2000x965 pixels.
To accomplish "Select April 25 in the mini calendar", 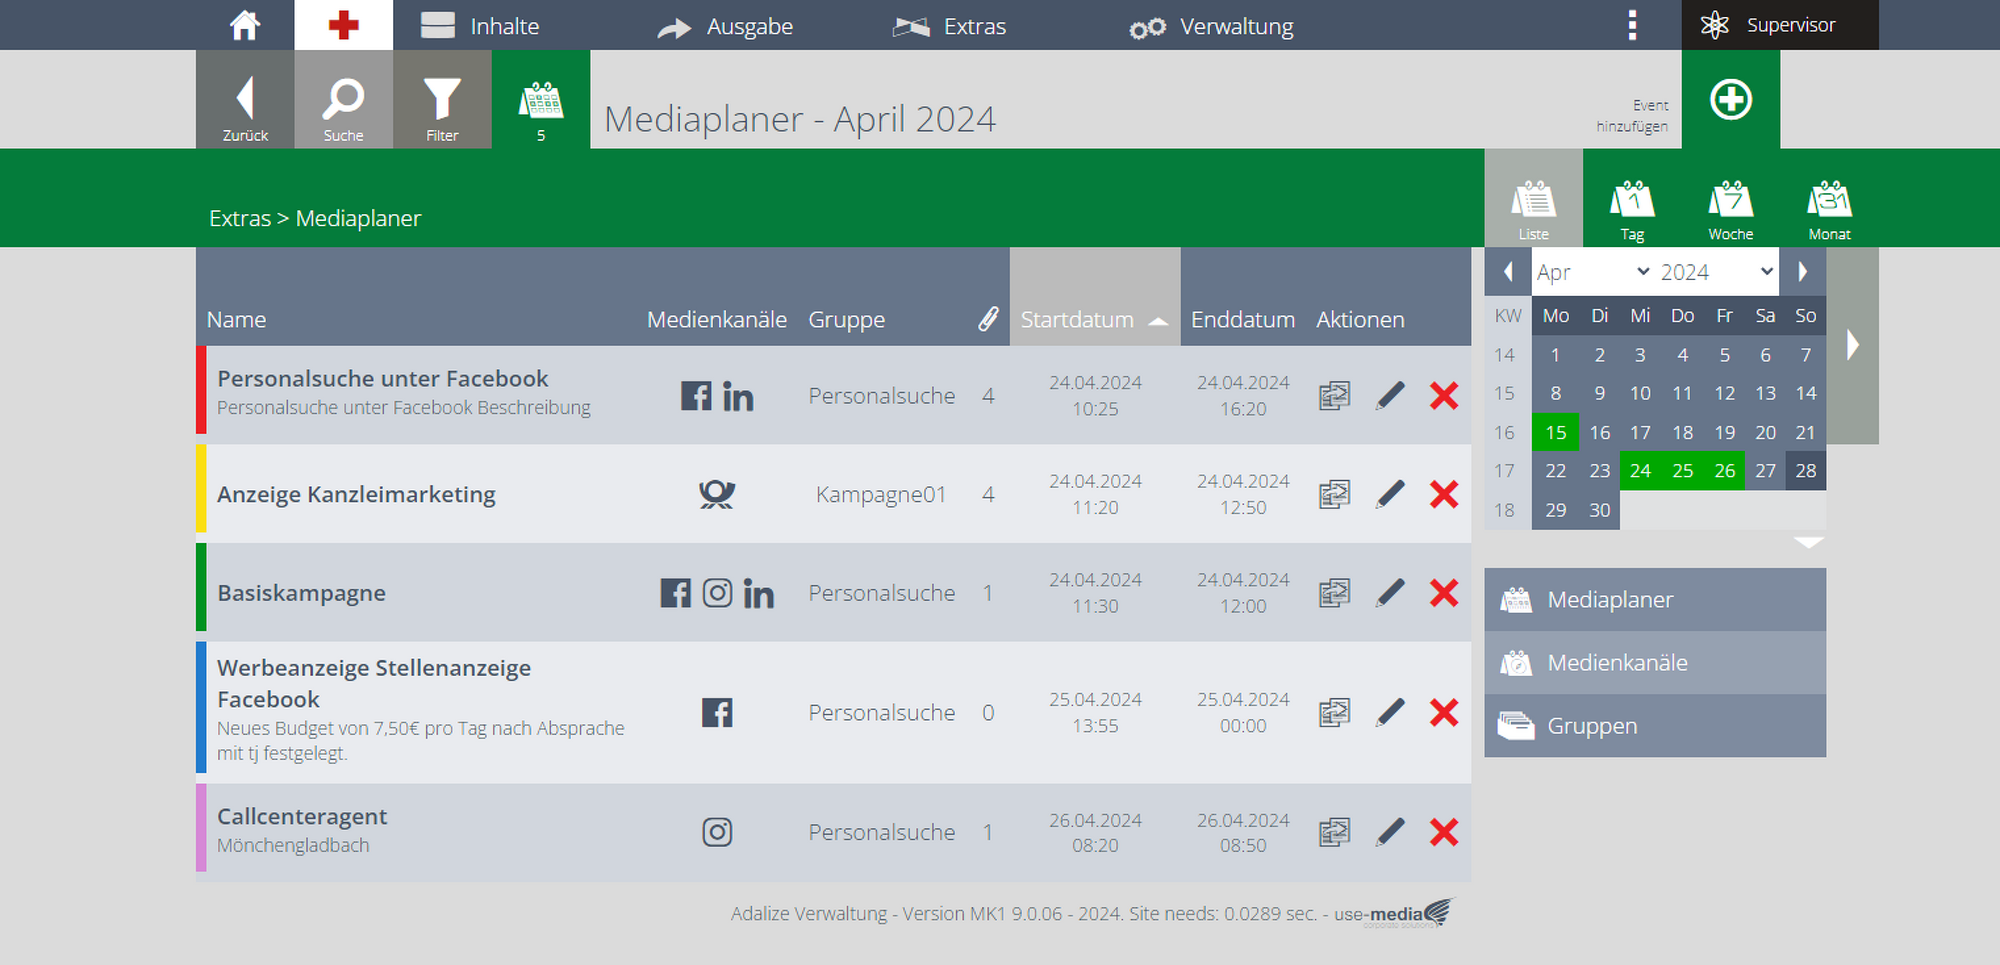I will [1682, 471].
